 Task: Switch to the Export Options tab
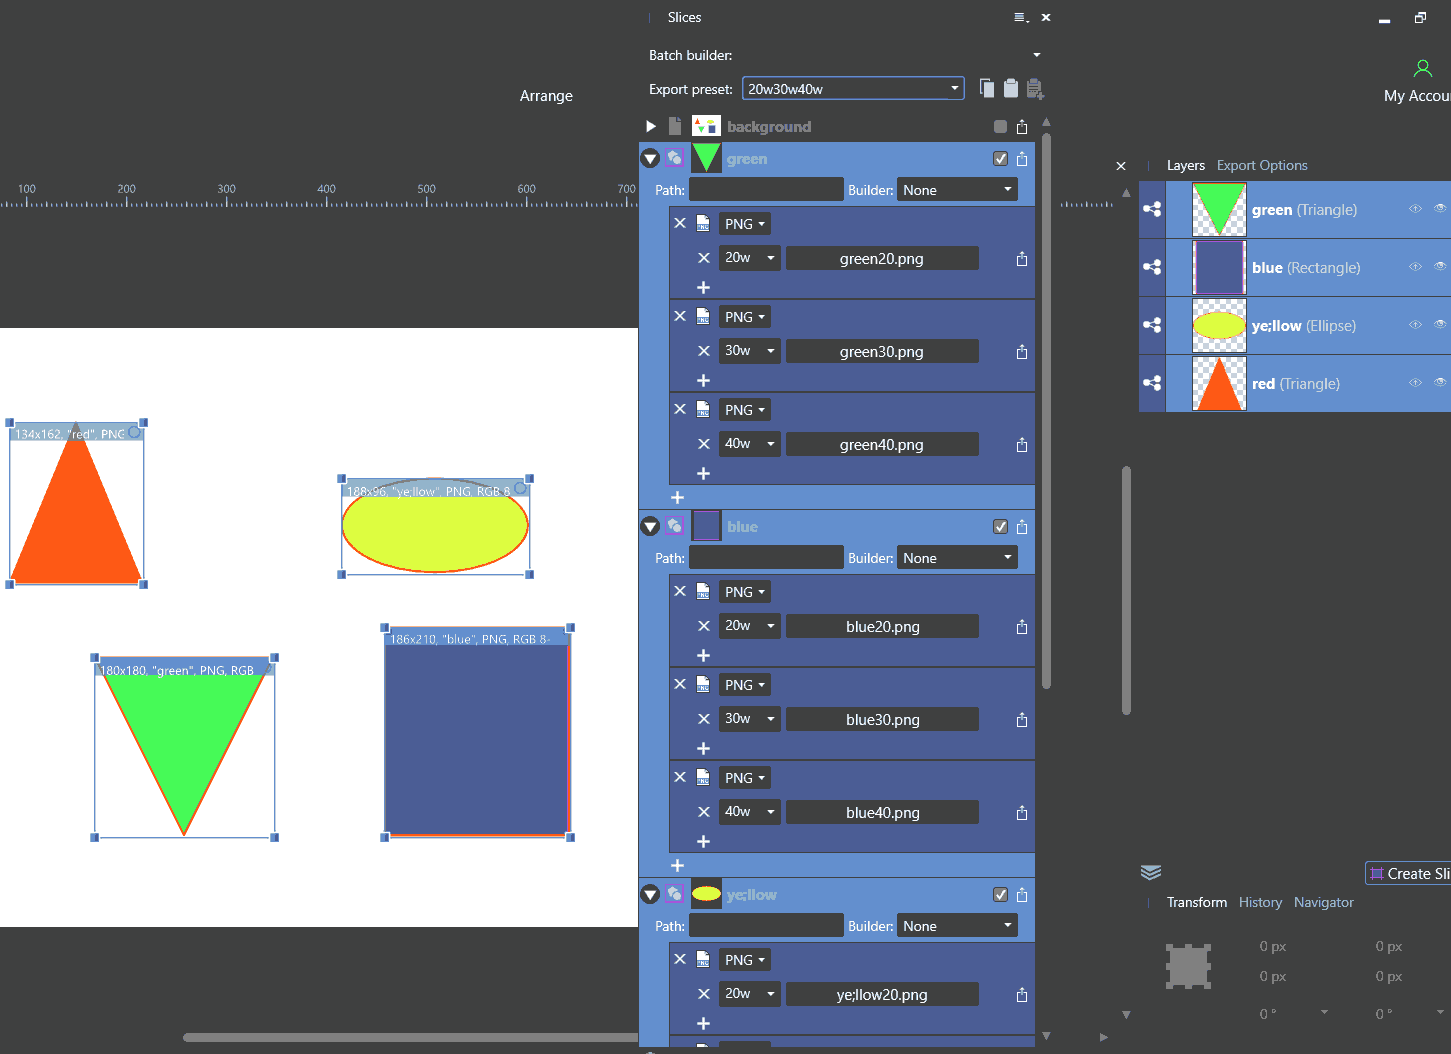coord(1261,166)
